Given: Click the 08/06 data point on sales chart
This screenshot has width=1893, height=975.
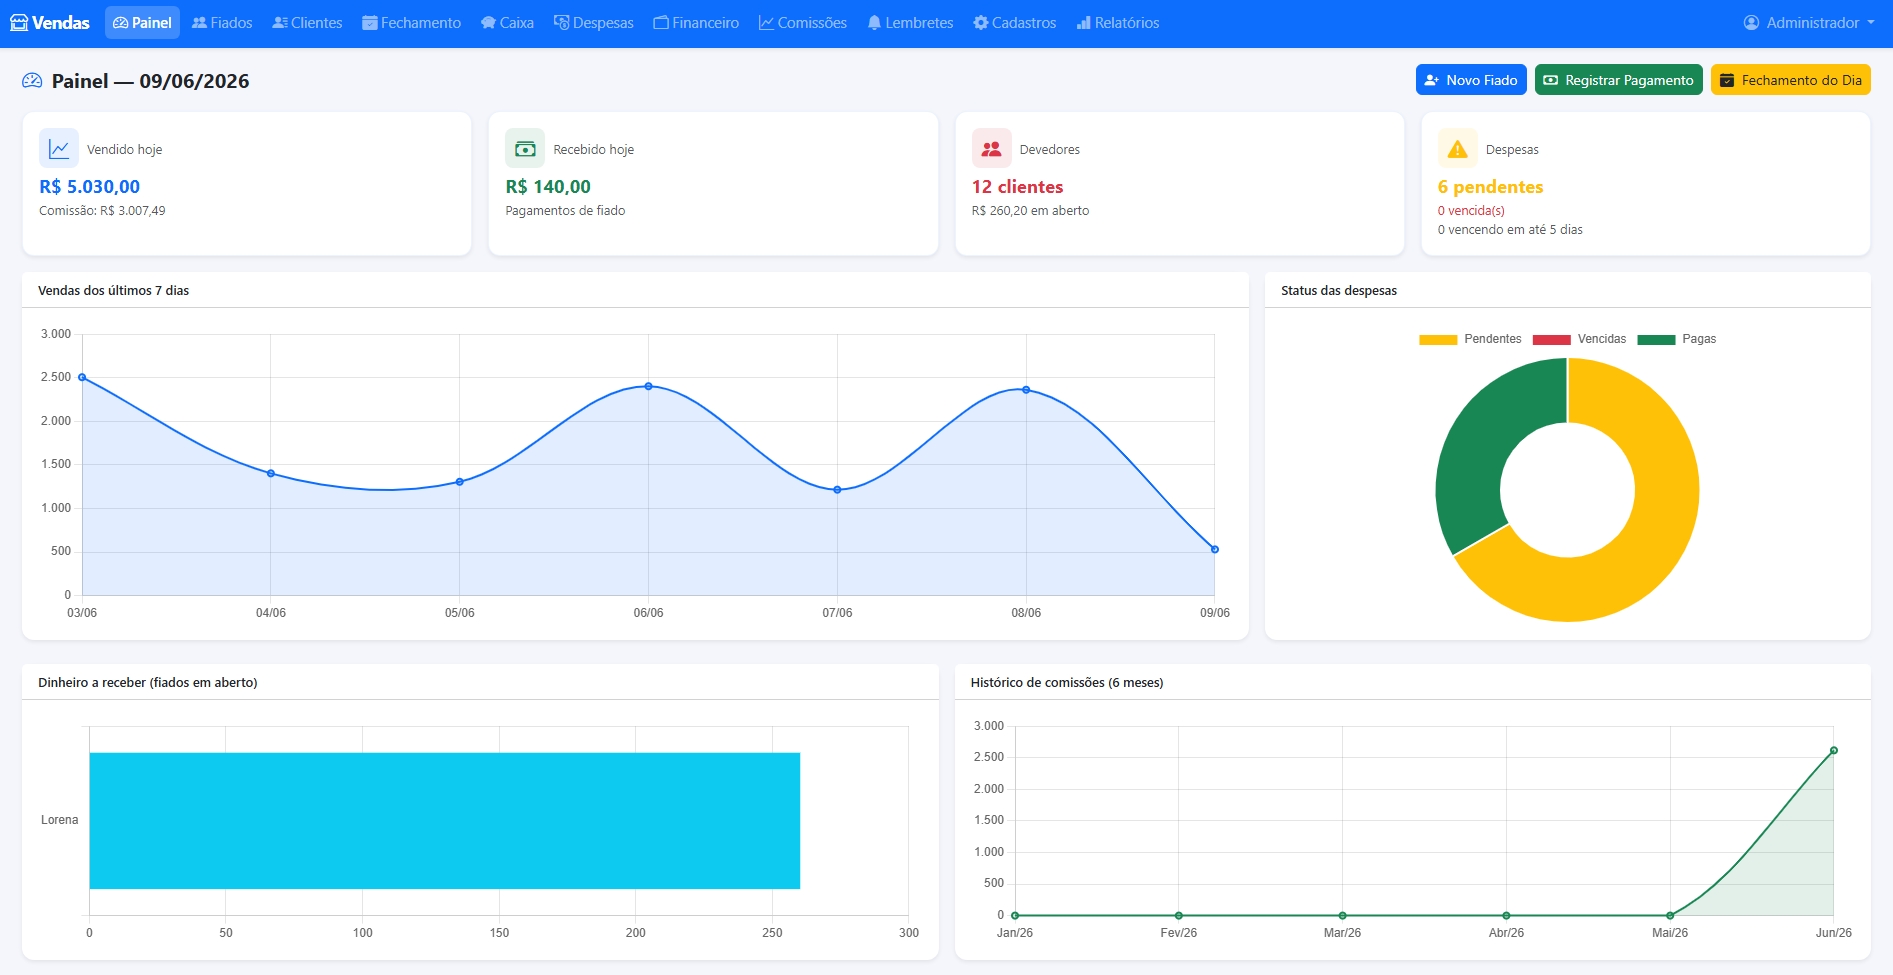Looking at the screenshot, I should (1026, 390).
